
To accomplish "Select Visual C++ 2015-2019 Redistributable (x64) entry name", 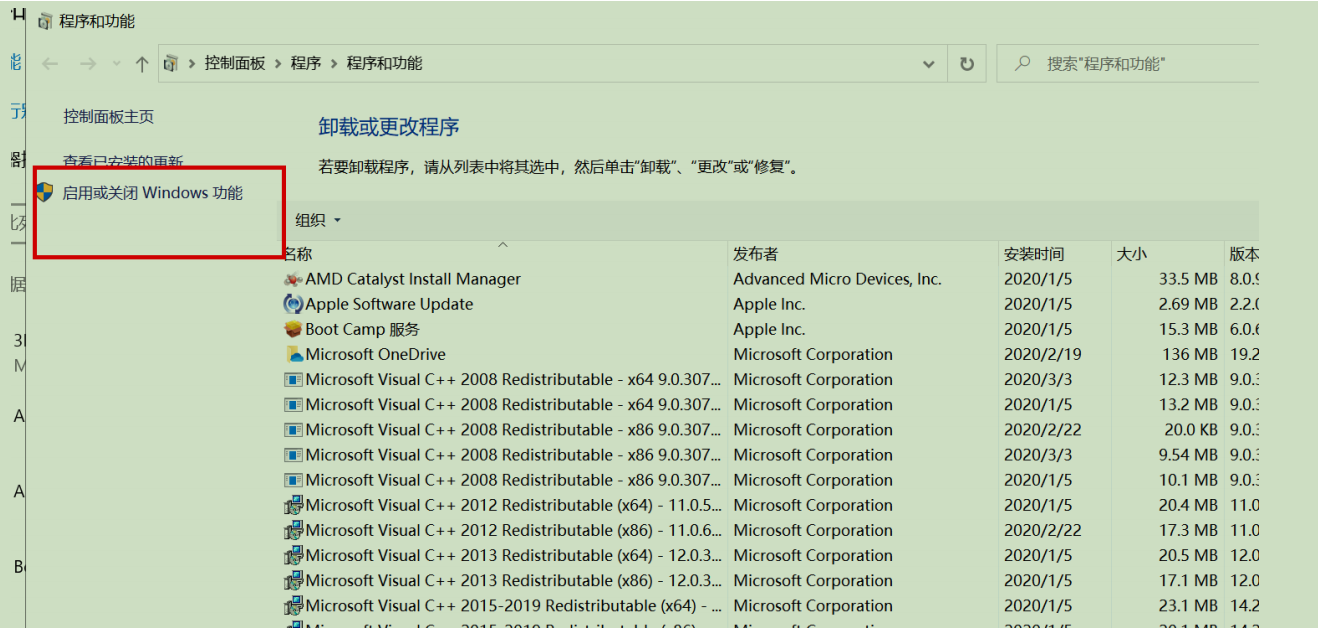I will (514, 605).
